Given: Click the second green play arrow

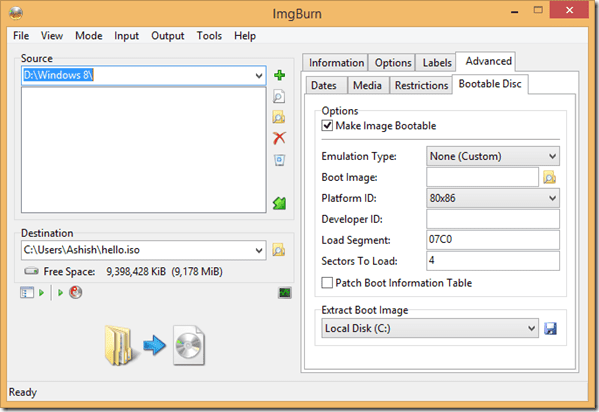Looking at the screenshot, I should (x=60, y=293).
